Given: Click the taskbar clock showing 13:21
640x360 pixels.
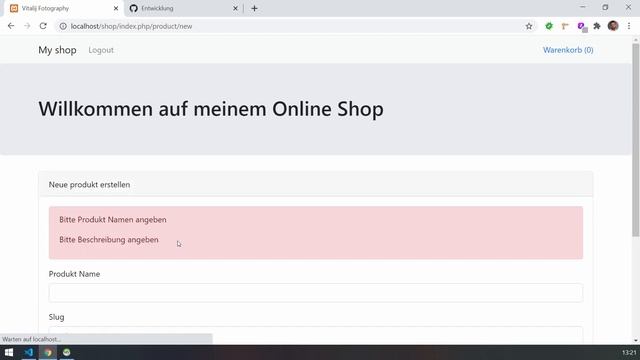Looking at the screenshot, I should [629, 352].
